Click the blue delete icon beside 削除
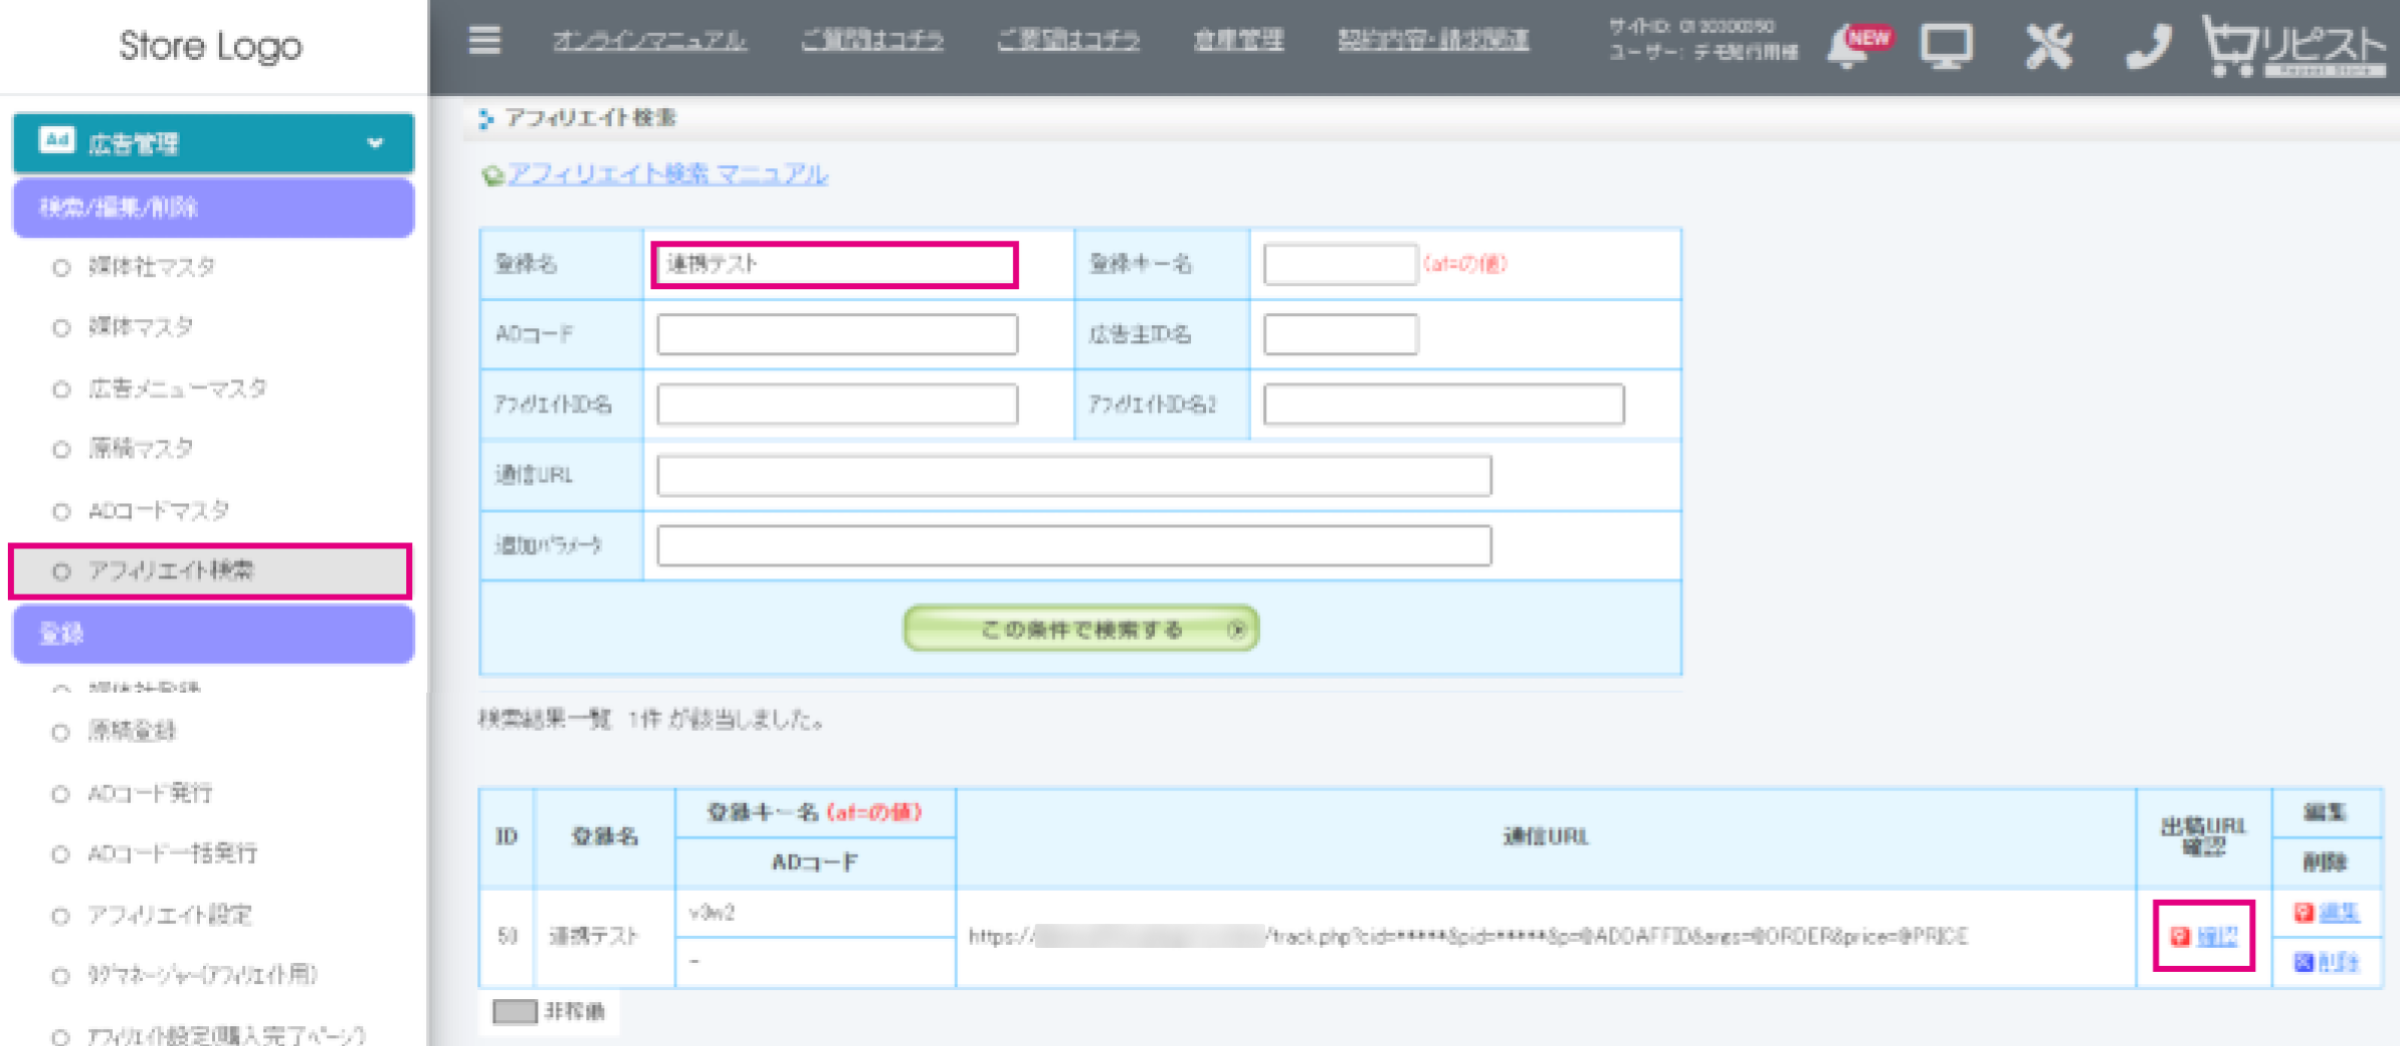2400x1046 pixels. (2304, 962)
